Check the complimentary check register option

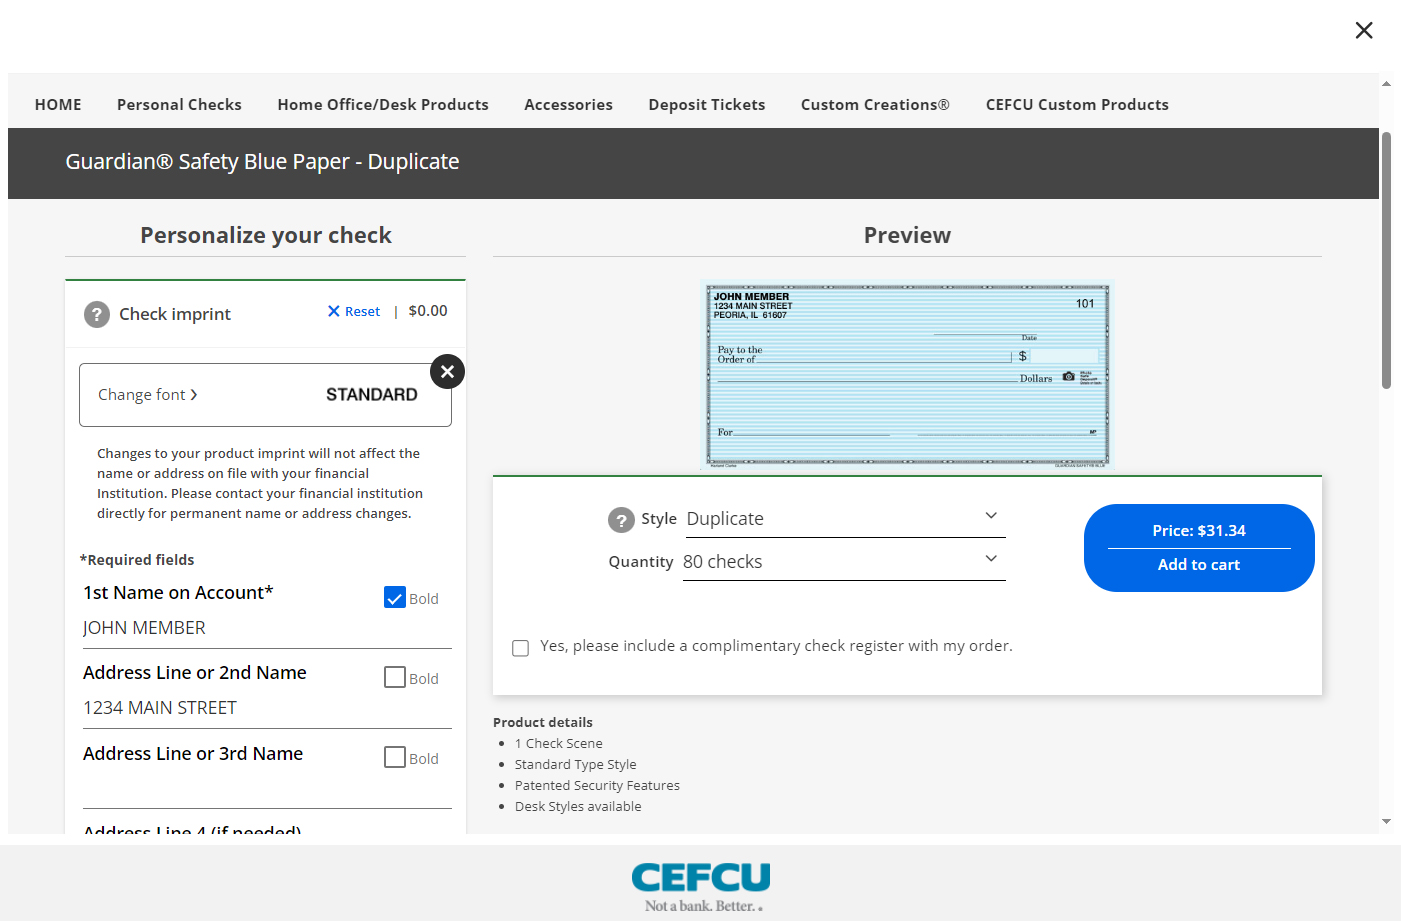(521, 648)
